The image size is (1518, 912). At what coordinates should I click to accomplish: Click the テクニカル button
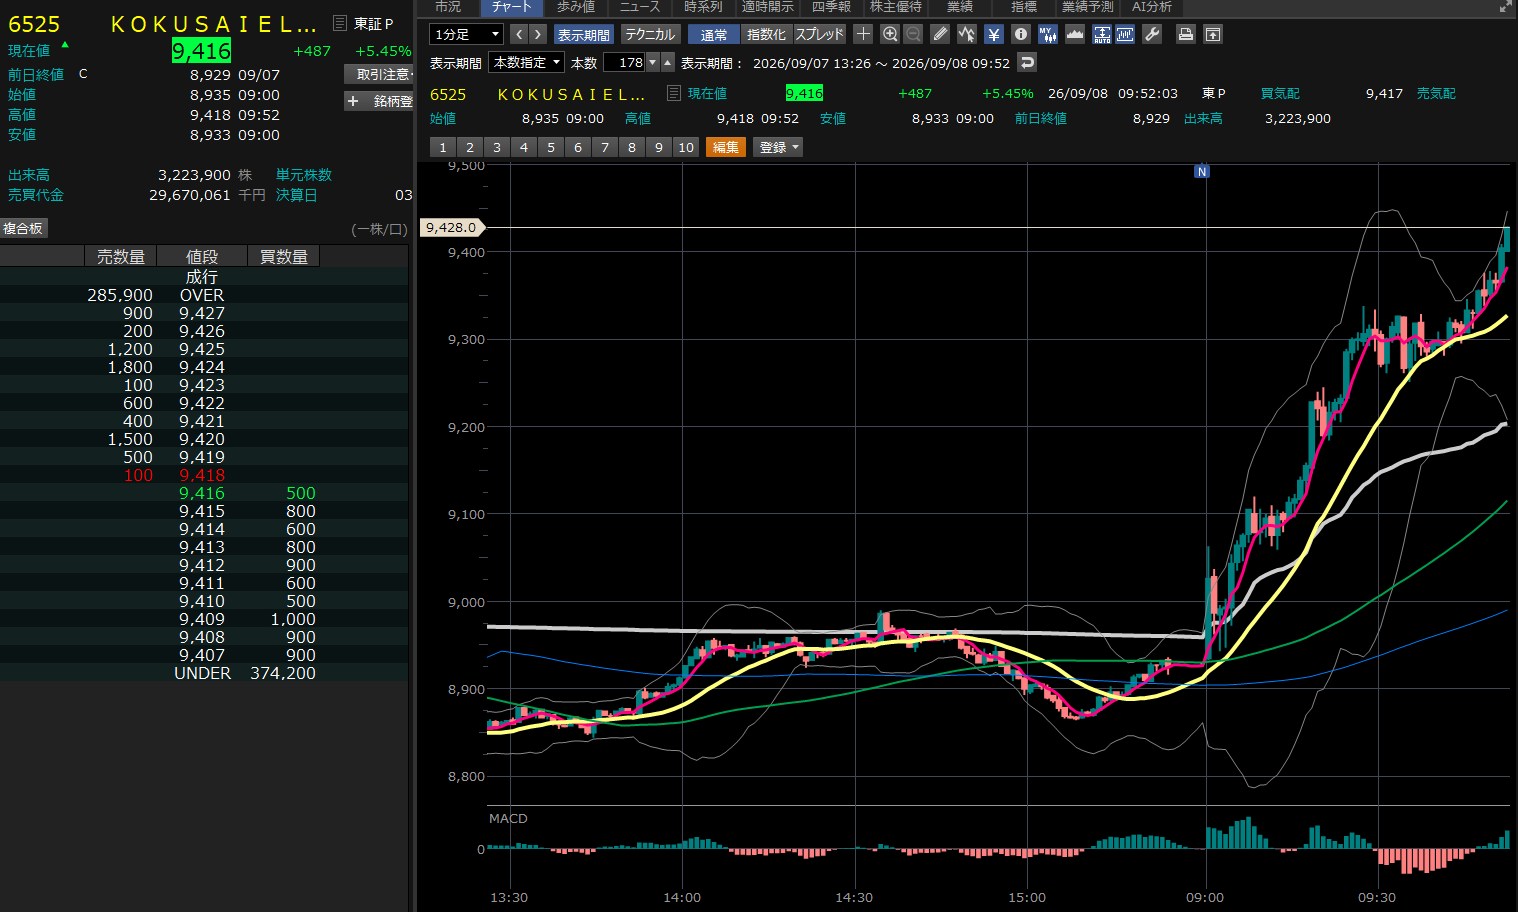(650, 34)
